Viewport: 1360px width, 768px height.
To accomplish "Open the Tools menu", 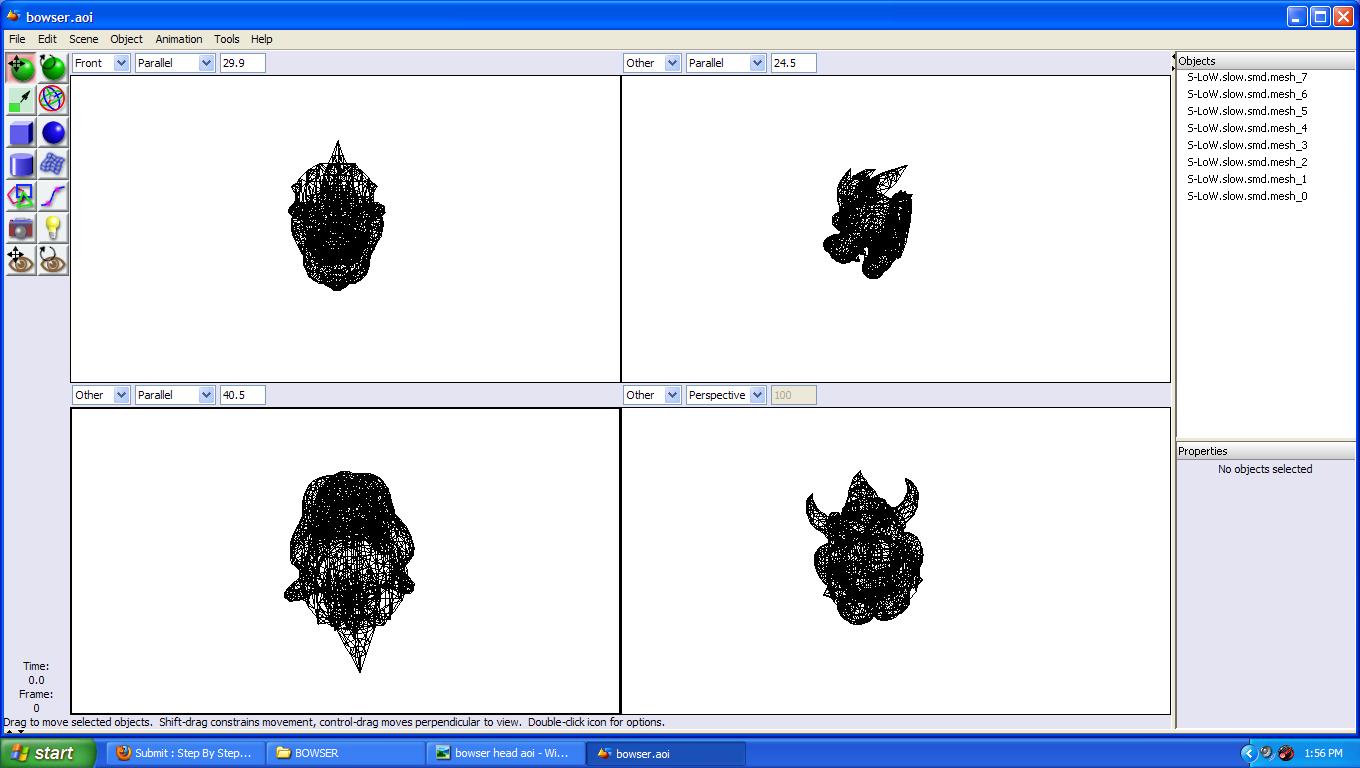I will pyautogui.click(x=227, y=39).
